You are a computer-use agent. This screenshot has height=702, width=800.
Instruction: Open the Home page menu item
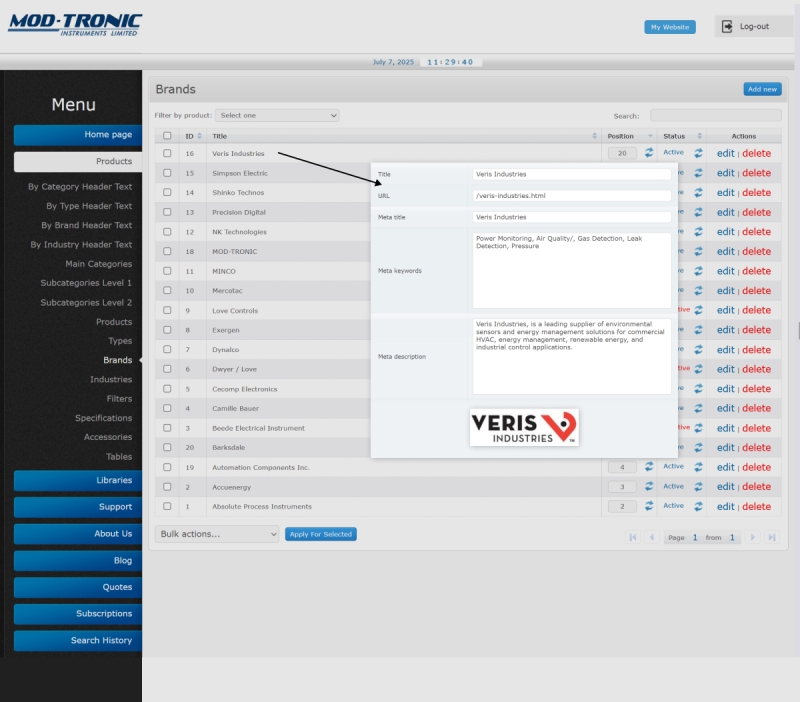(x=78, y=135)
